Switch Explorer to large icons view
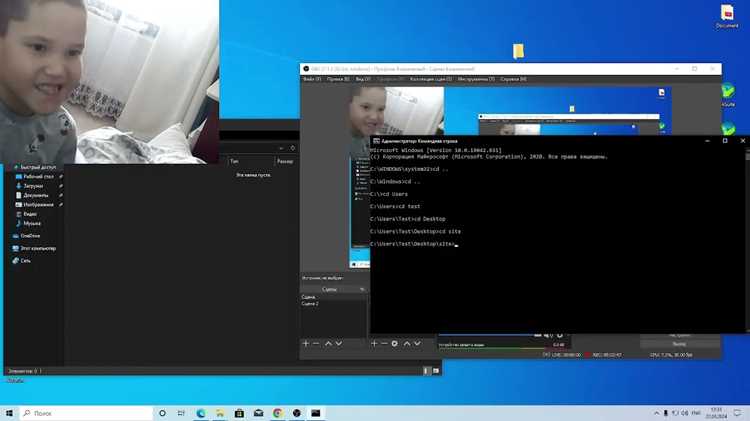 tap(436, 371)
